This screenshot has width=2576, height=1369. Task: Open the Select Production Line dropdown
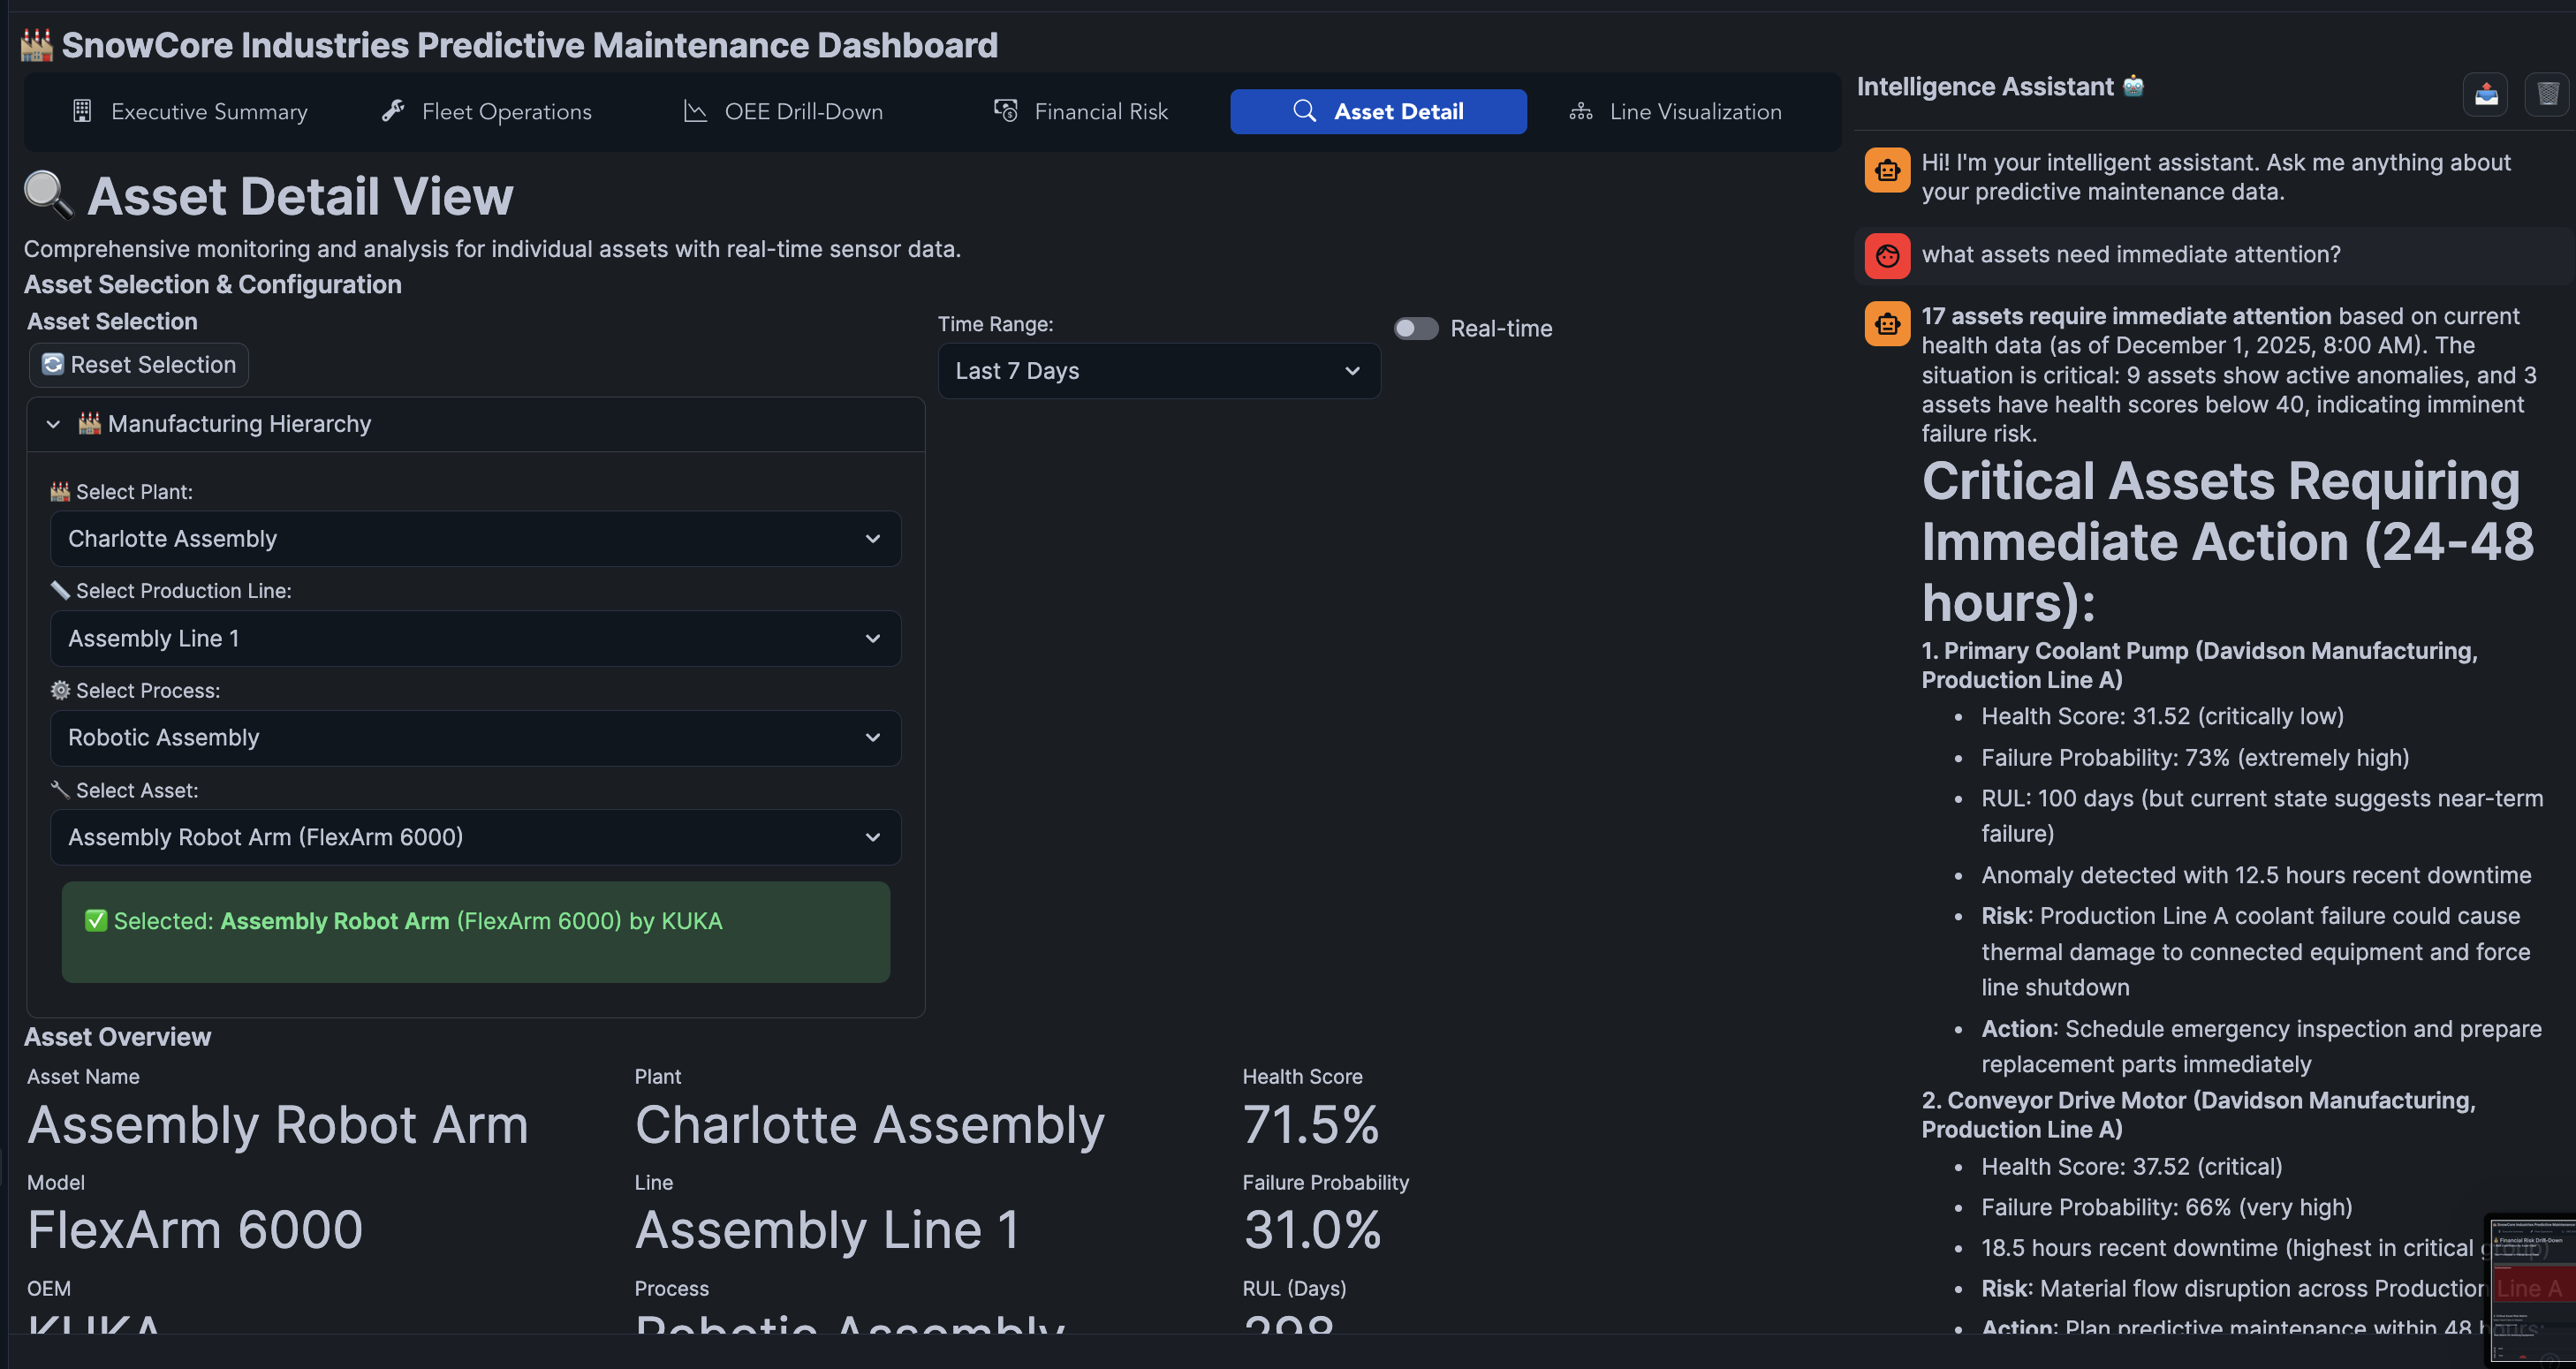[475, 639]
